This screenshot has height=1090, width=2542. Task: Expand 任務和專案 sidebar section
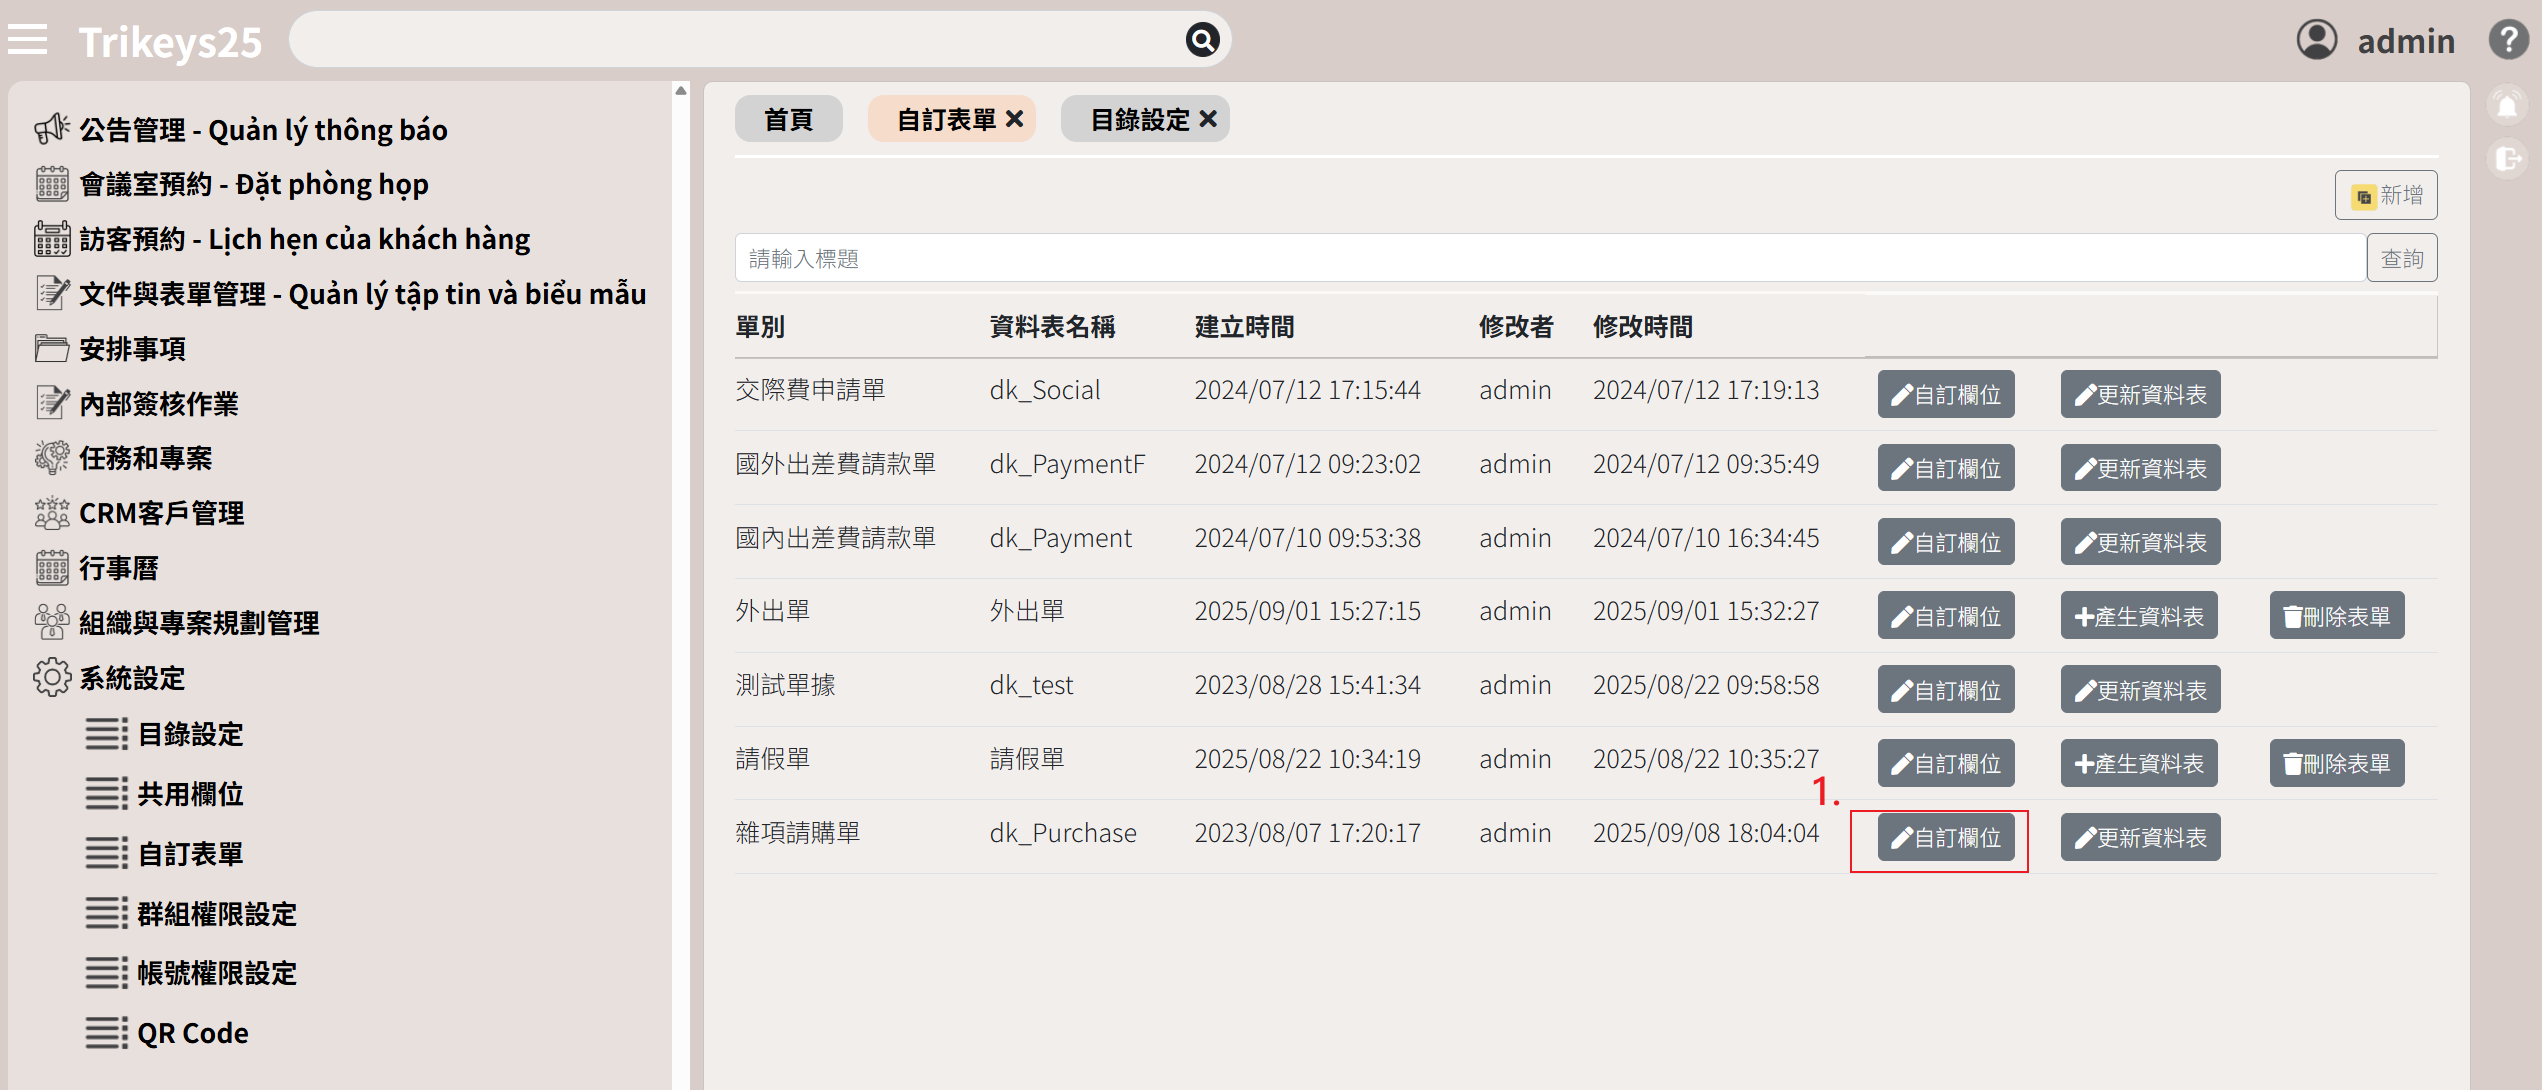click(145, 458)
